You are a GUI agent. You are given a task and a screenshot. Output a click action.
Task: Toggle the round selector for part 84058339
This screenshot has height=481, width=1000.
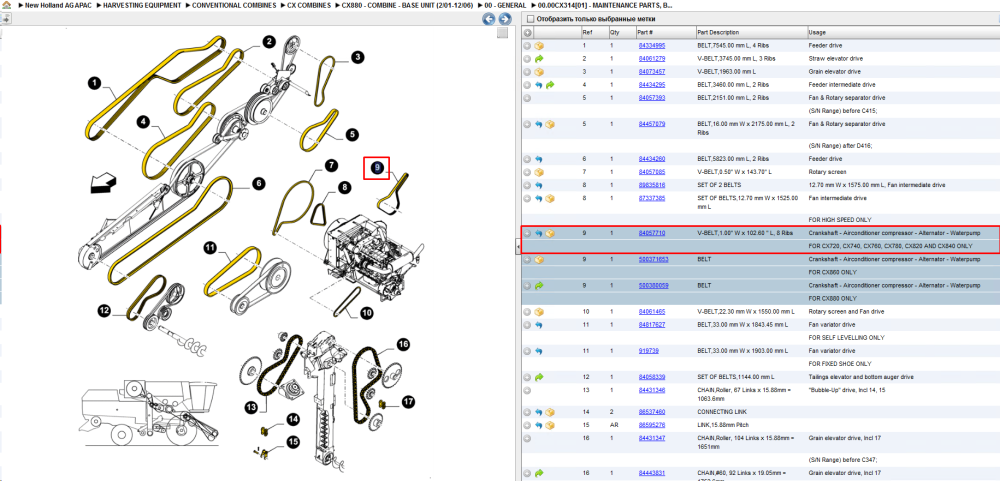pos(527,377)
